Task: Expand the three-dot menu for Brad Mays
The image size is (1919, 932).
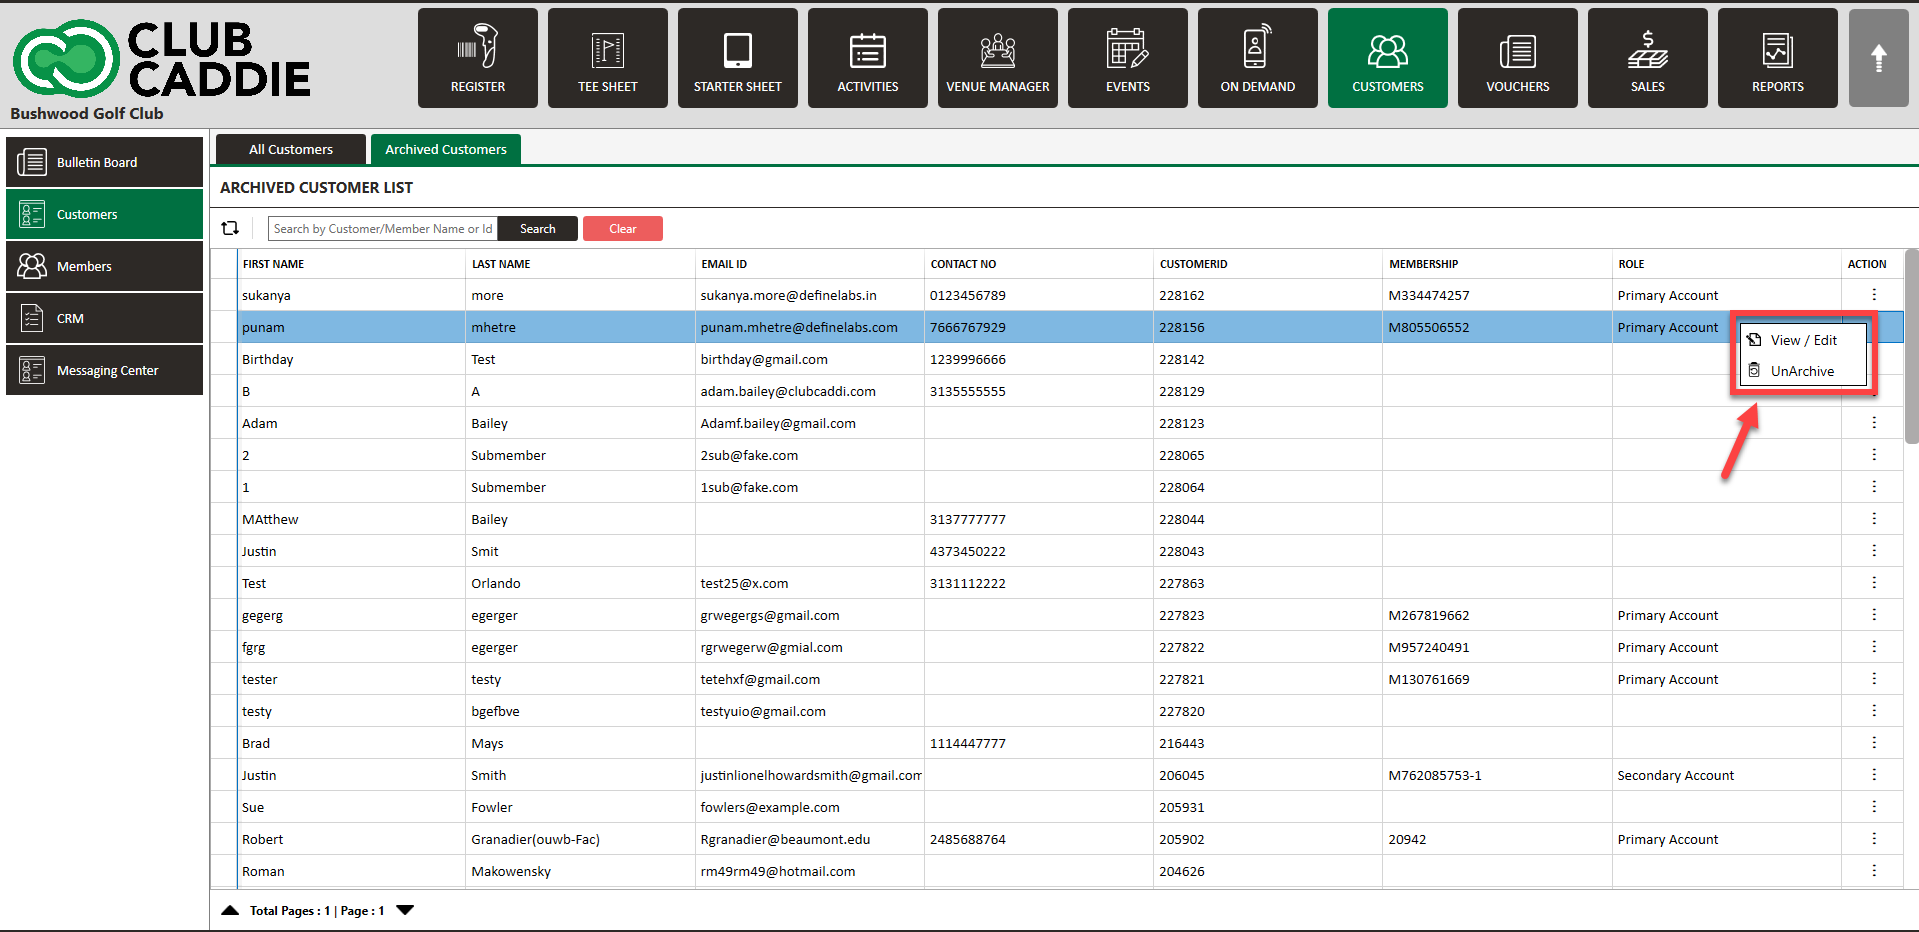Action: [x=1873, y=743]
